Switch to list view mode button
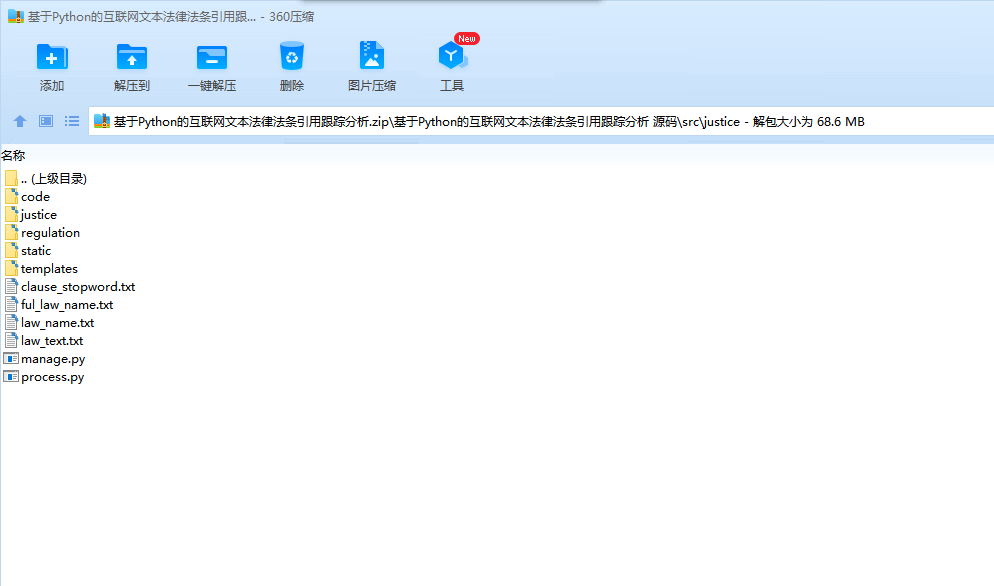994x586 pixels. click(72, 121)
